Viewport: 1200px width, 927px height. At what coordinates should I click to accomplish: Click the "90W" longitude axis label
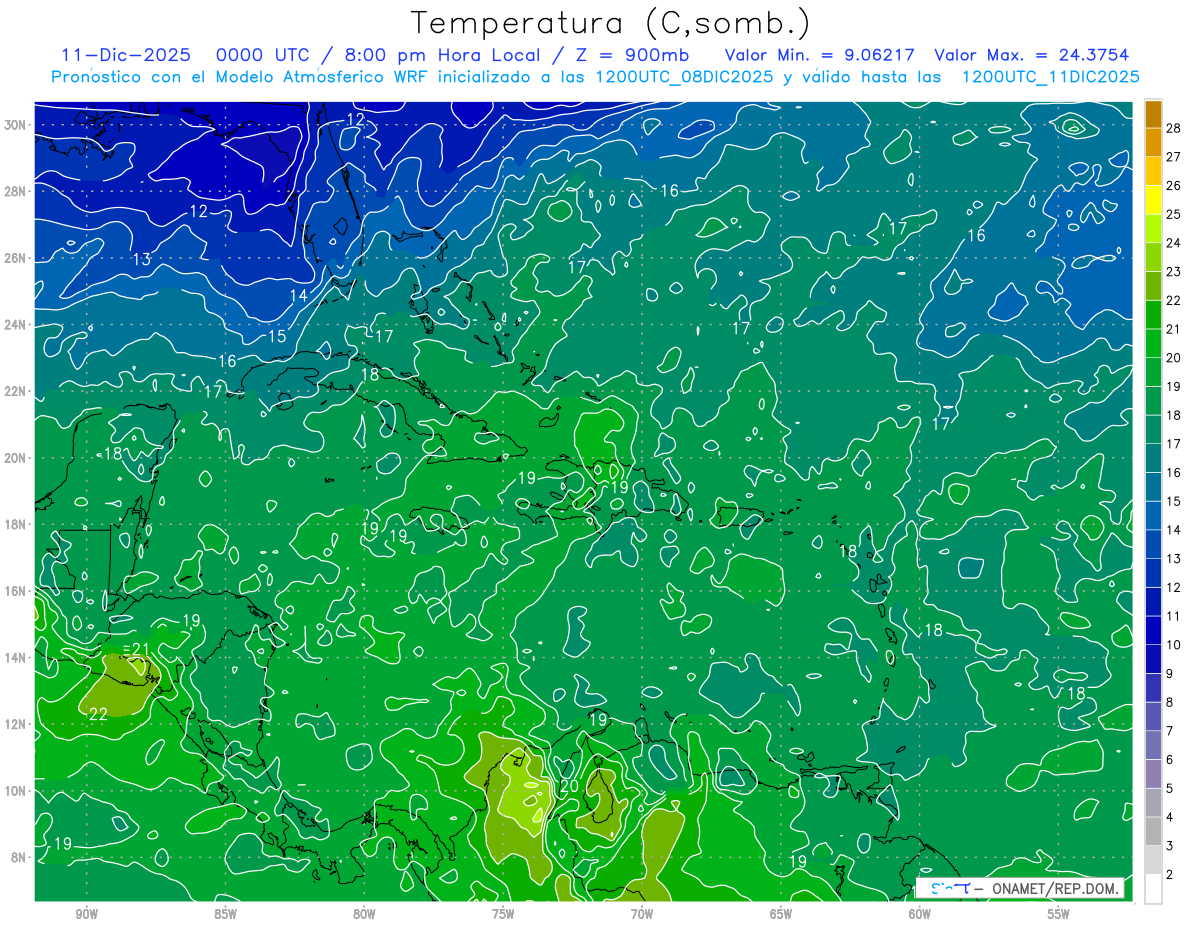86,914
